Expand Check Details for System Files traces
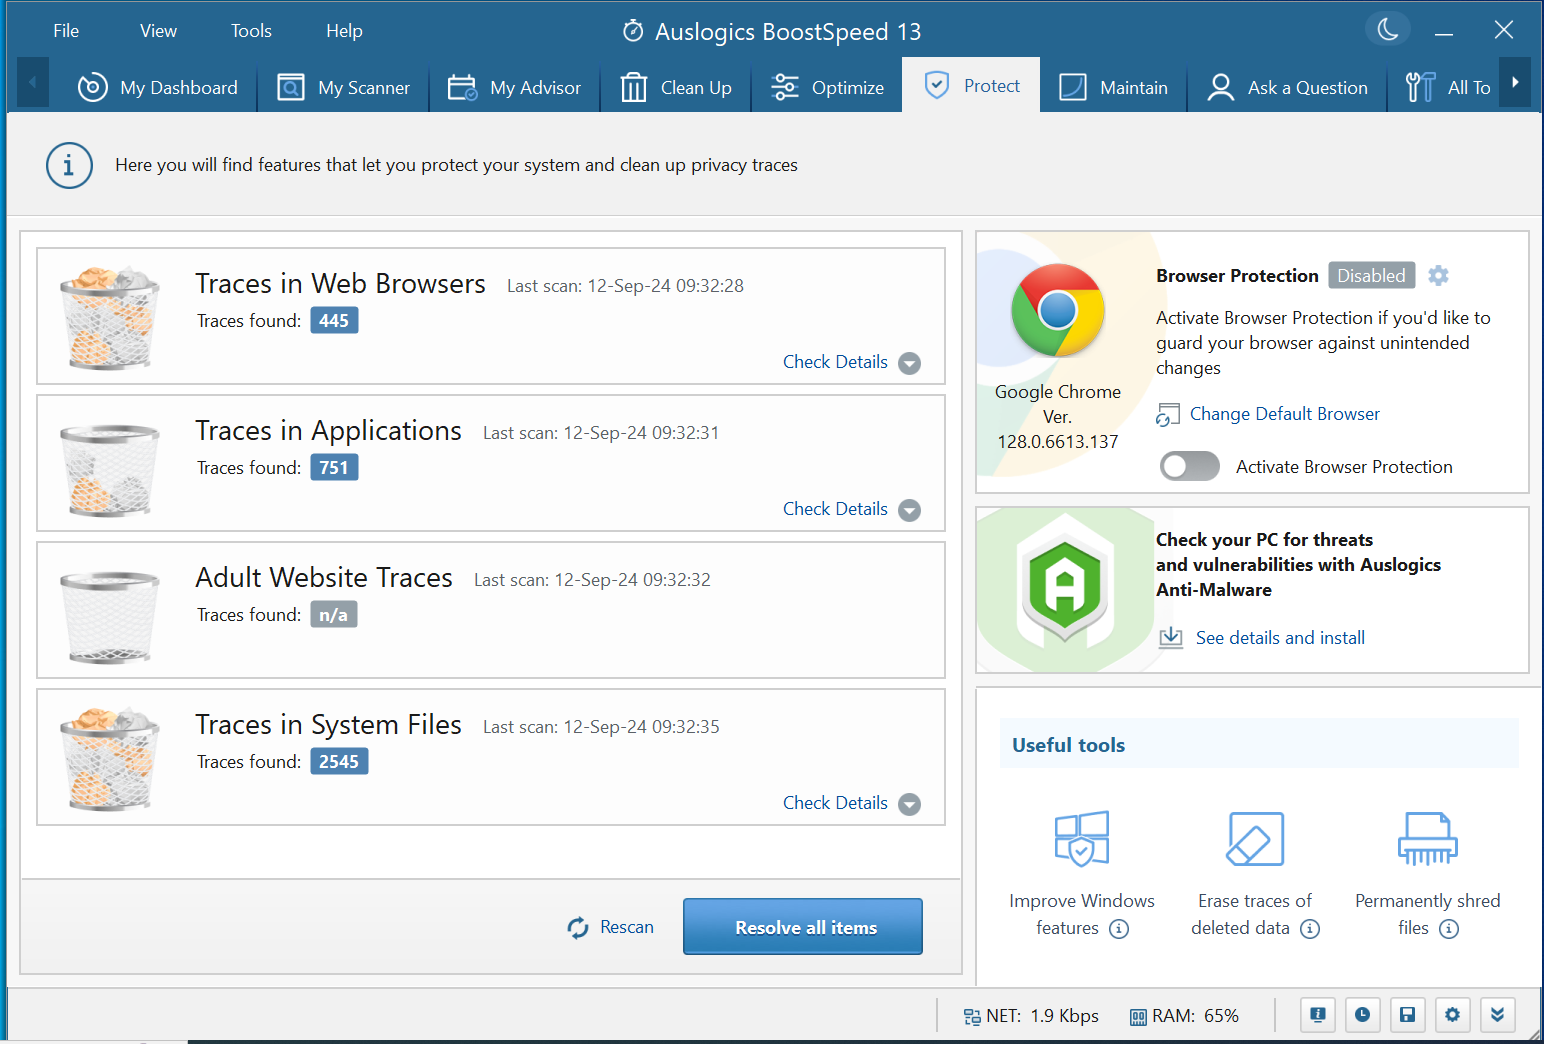 click(851, 803)
